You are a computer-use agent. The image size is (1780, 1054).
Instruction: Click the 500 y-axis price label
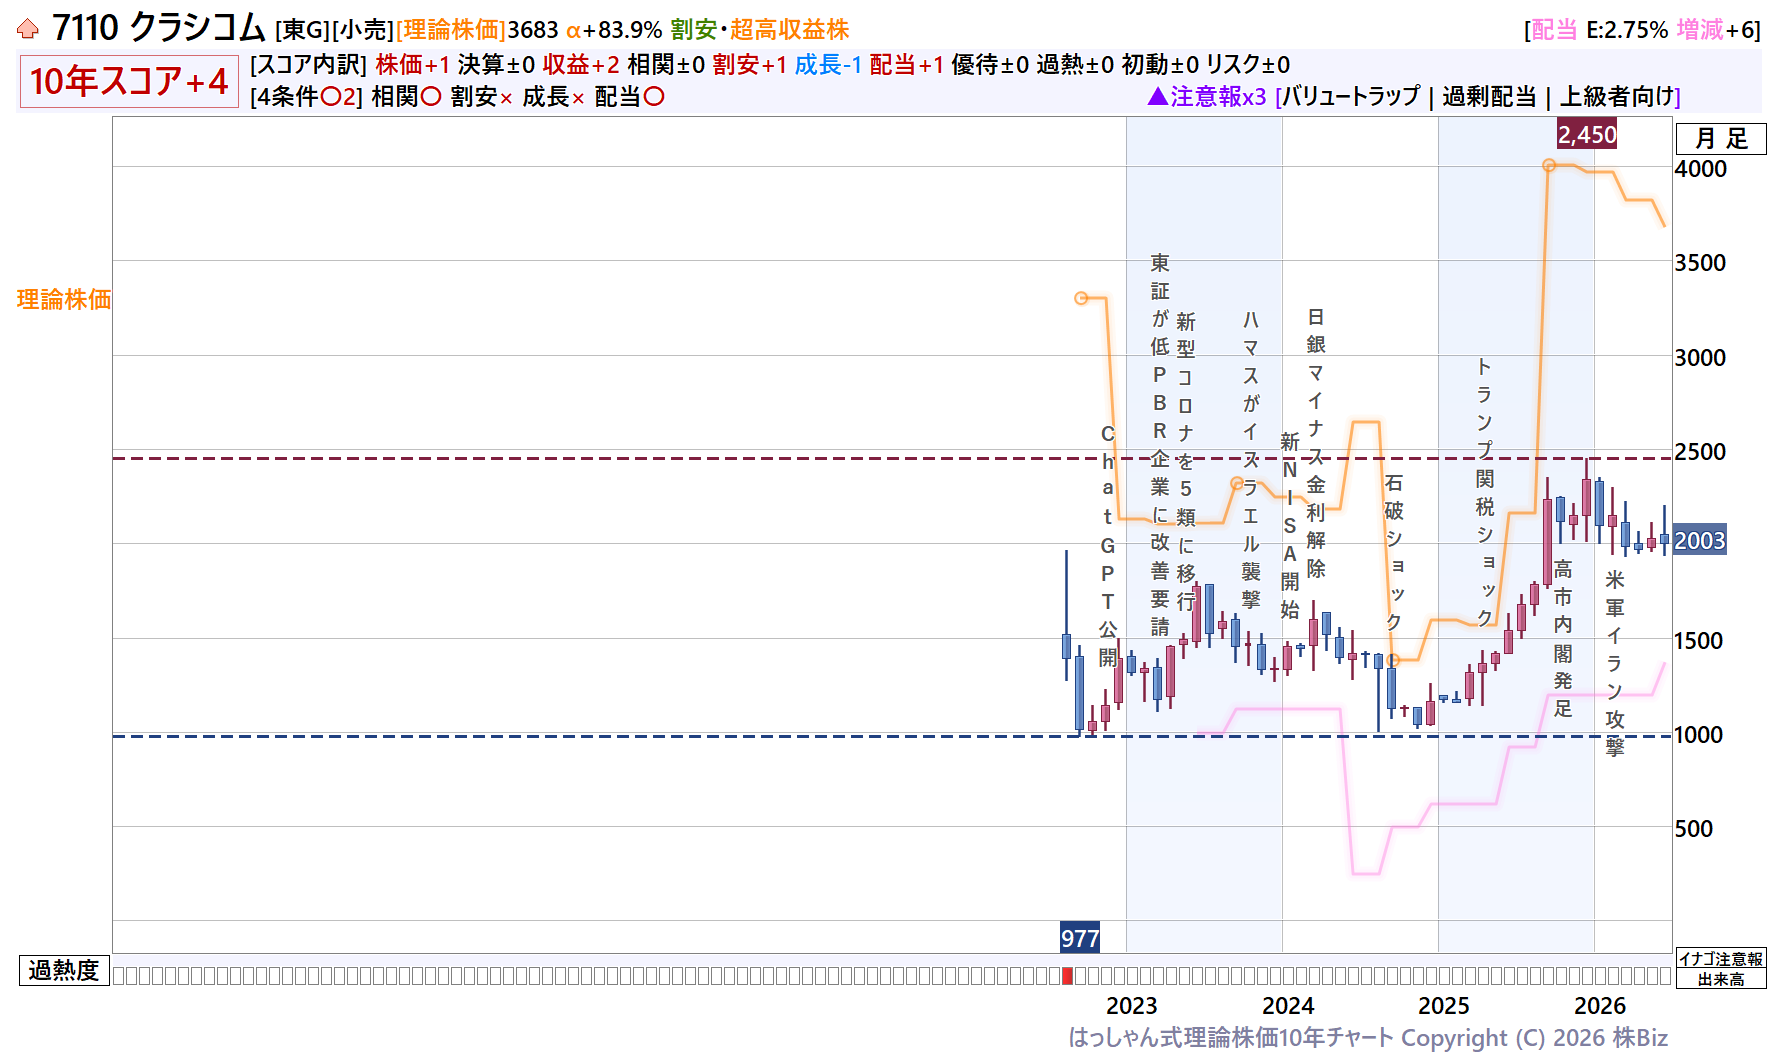point(1694,829)
